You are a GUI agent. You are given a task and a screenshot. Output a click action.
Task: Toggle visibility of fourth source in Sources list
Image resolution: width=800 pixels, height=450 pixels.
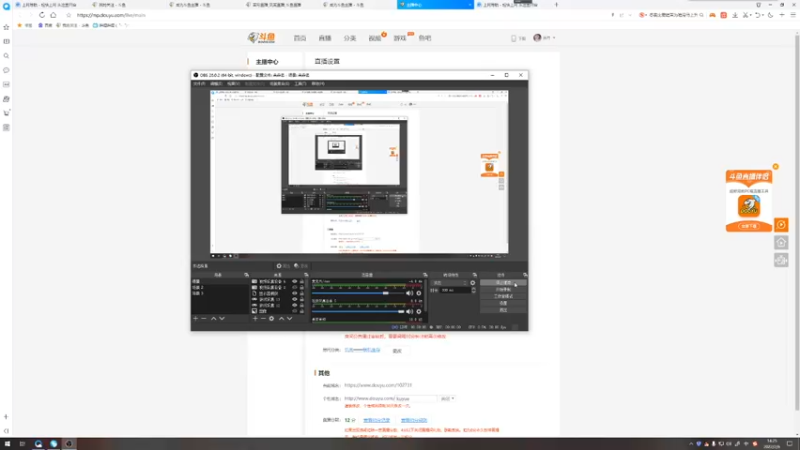pyautogui.click(x=294, y=299)
